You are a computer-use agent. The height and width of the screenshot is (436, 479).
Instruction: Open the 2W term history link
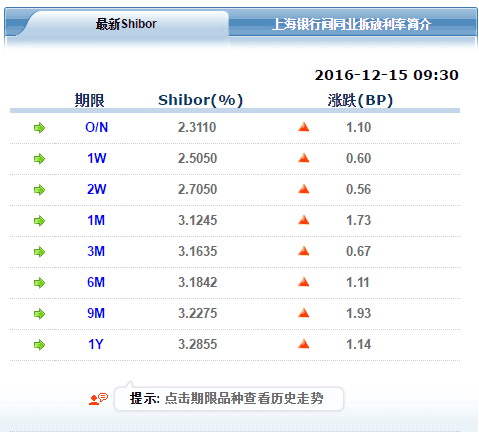(x=97, y=189)
